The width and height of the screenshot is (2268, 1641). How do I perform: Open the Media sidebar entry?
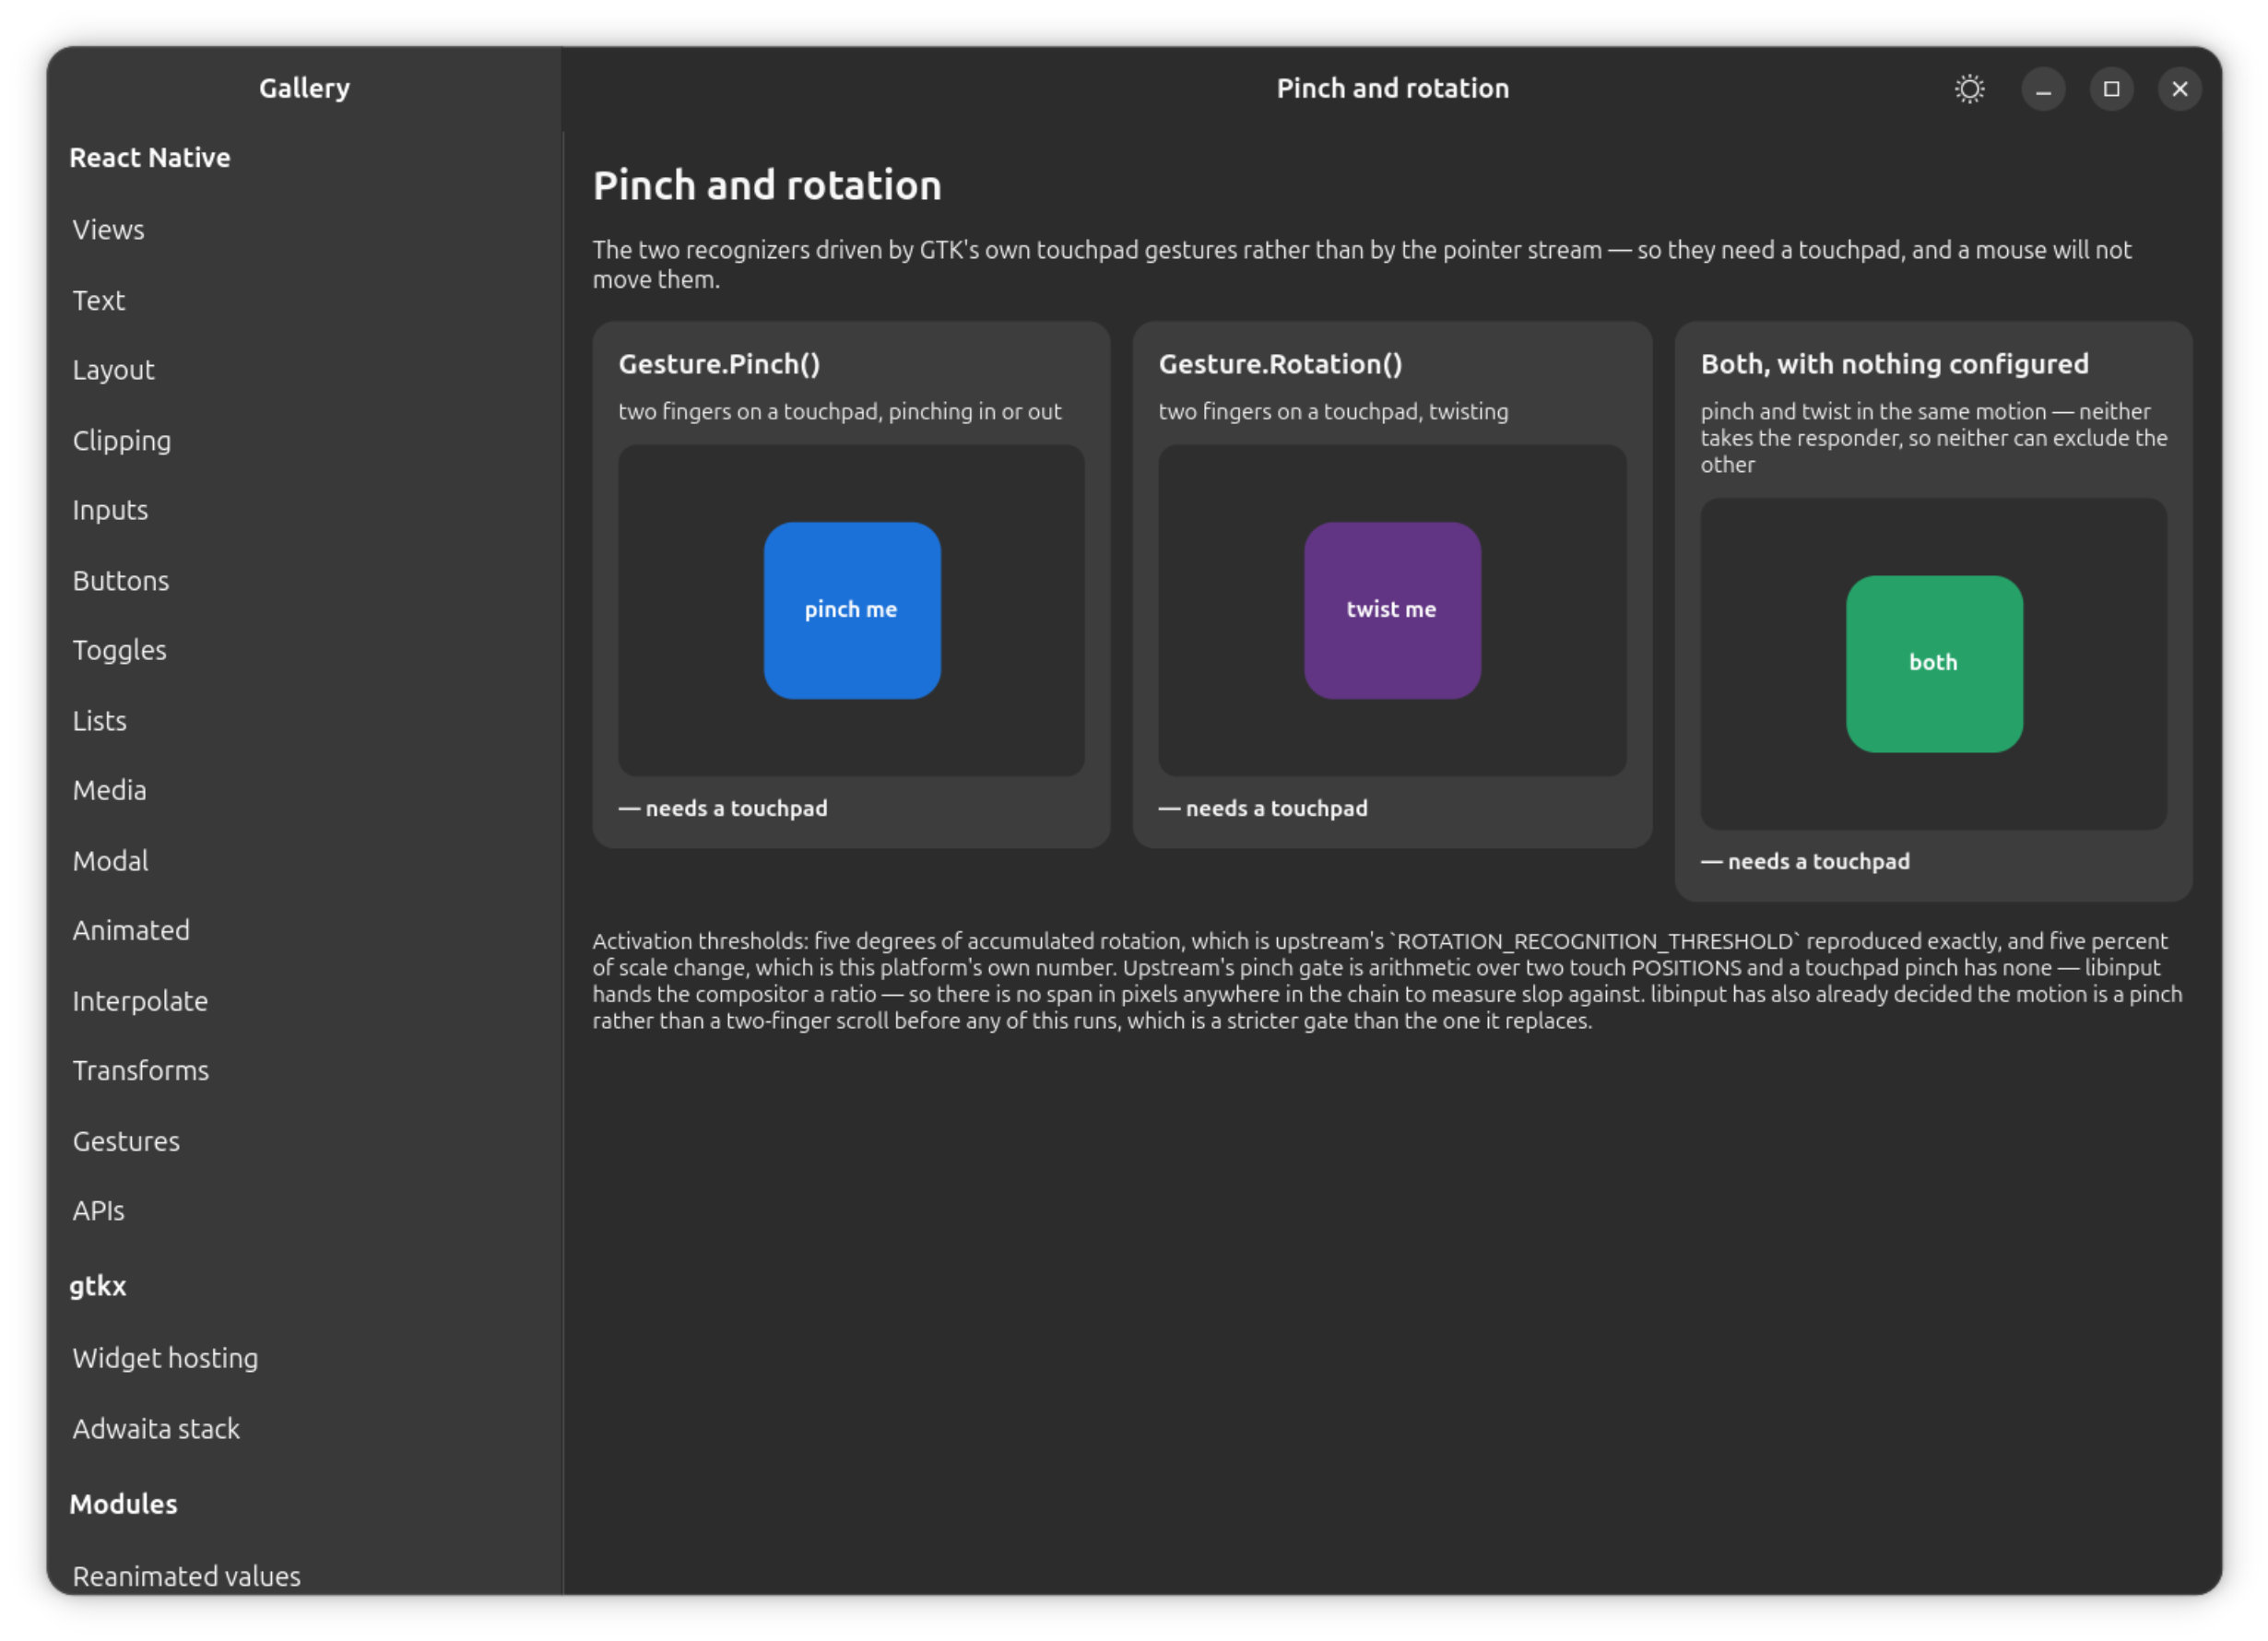304,790
